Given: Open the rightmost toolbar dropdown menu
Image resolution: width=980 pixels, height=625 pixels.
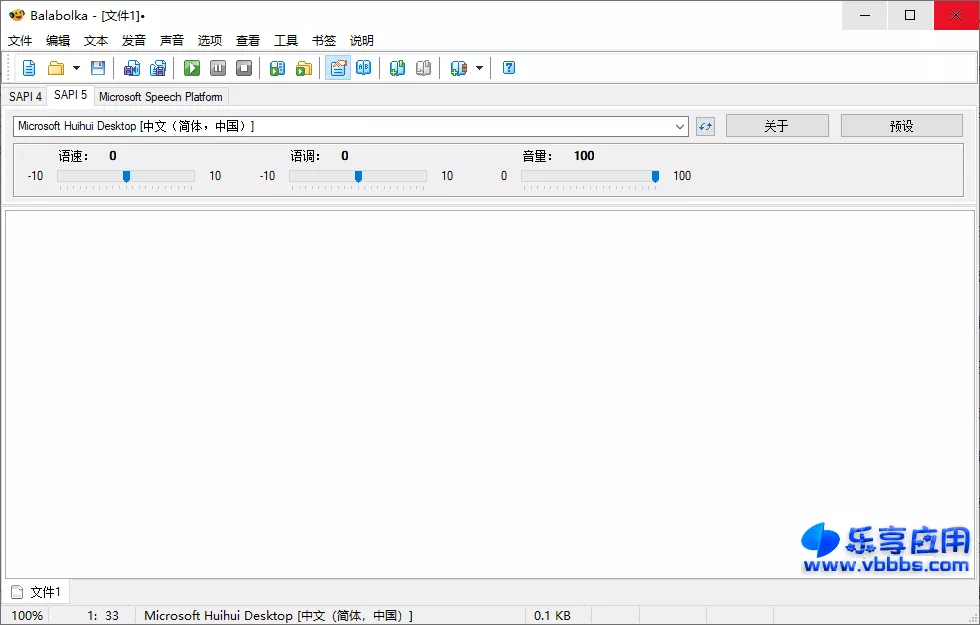Looking at the screenshot, I should [x=478, y=67].
